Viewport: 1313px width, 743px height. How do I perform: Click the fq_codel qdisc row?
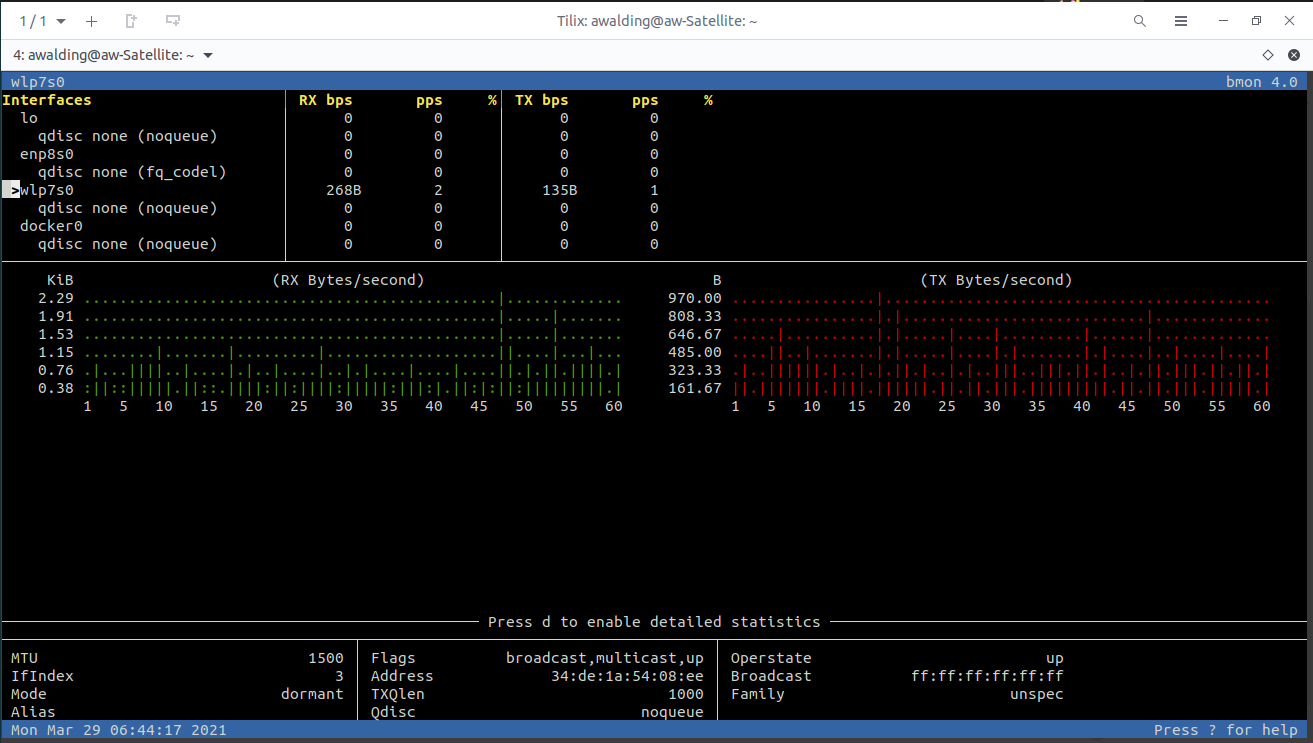(x=131, y=172)
